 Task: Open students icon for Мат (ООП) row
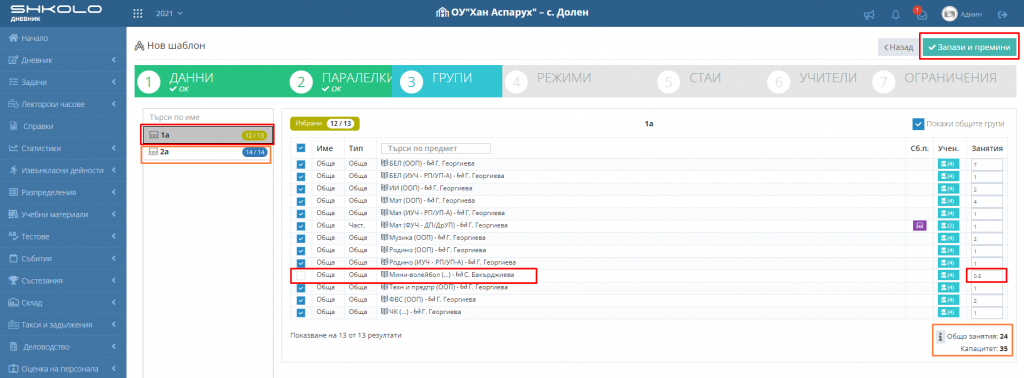click(x=948, y=201)
